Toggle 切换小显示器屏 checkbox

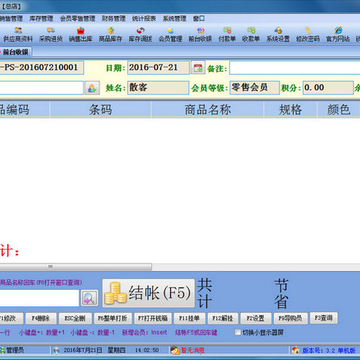click(x=238, y=332)
